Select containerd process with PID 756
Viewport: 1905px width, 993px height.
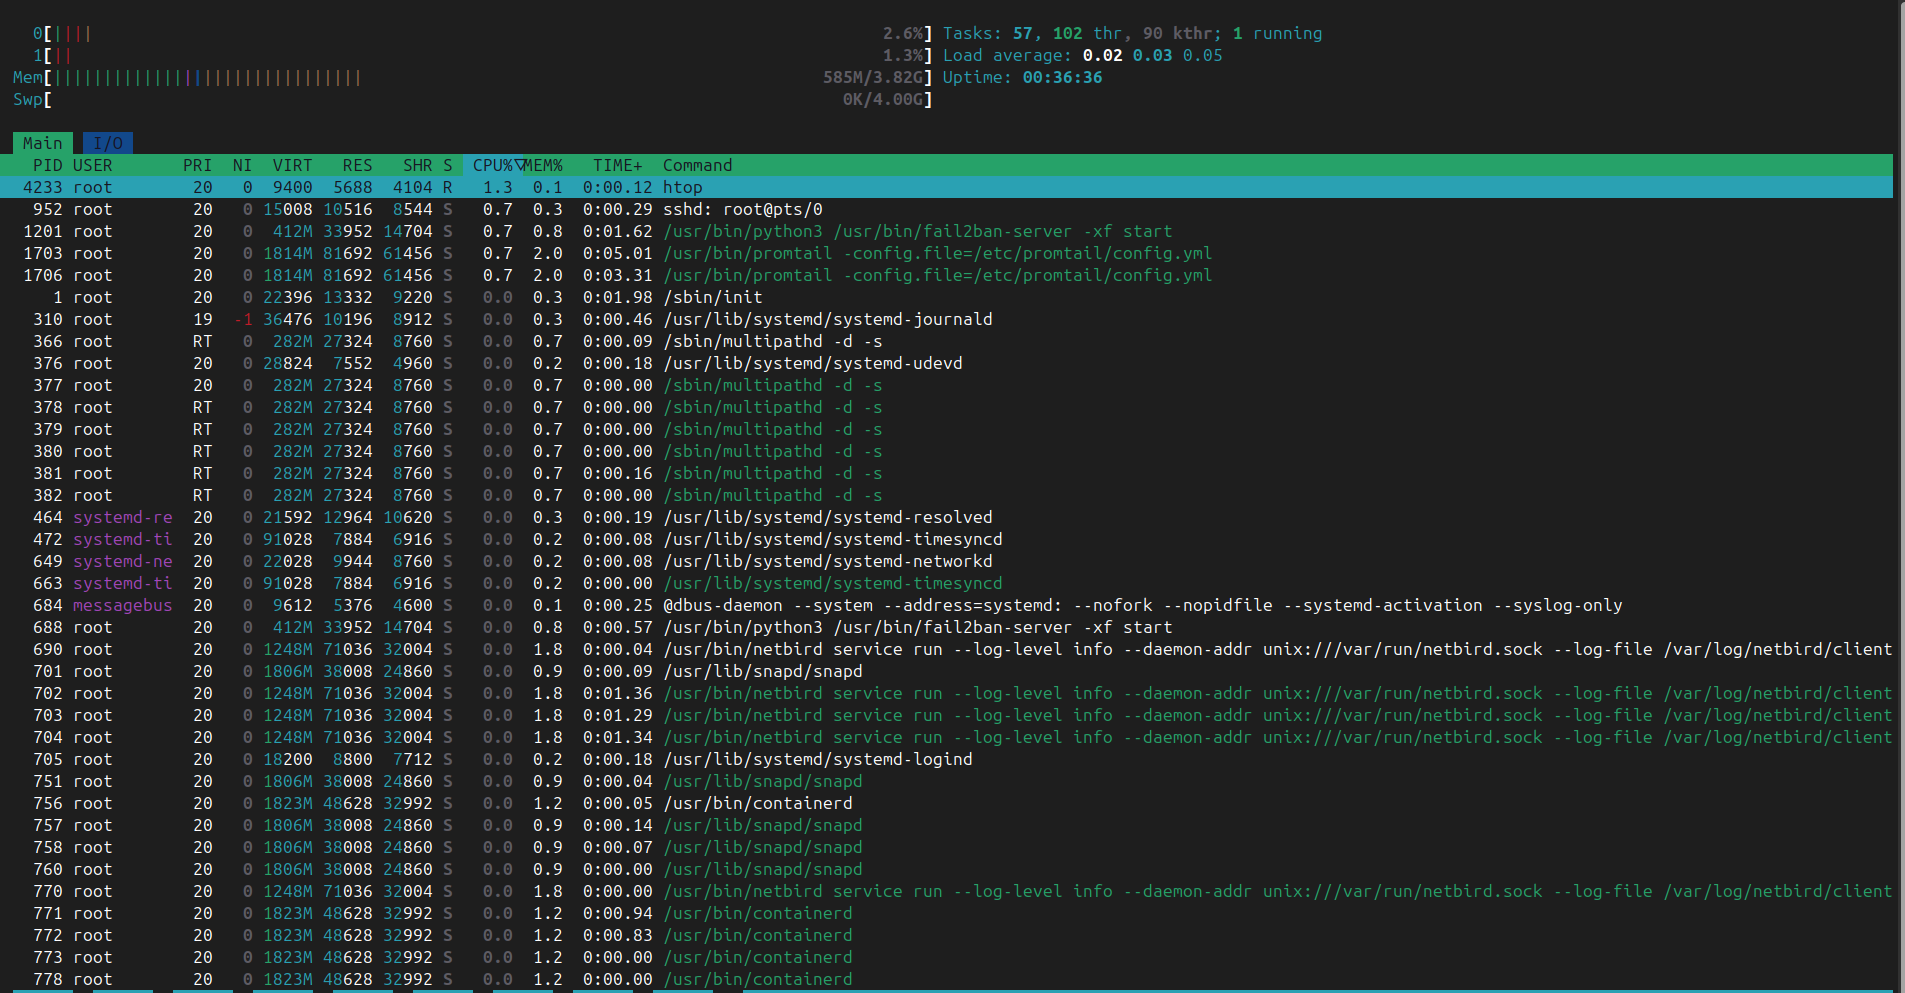click(946, 803)
